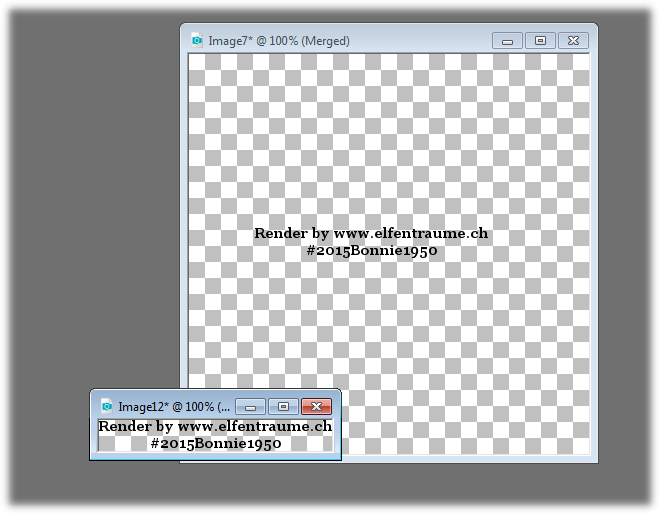Click the '#2015Bonnie1950' text in Image12 canvas
The height and width of the screenshot is (514, 660).
(x=216, y=443)
